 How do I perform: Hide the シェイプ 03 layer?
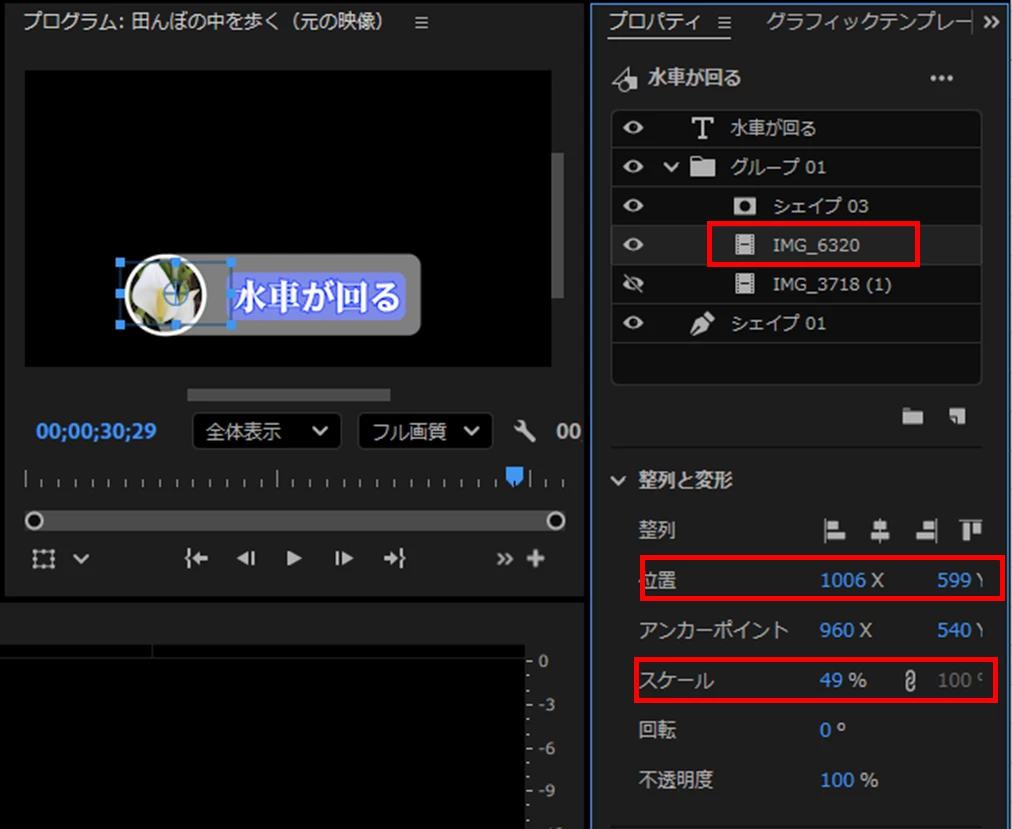[633, 206]
